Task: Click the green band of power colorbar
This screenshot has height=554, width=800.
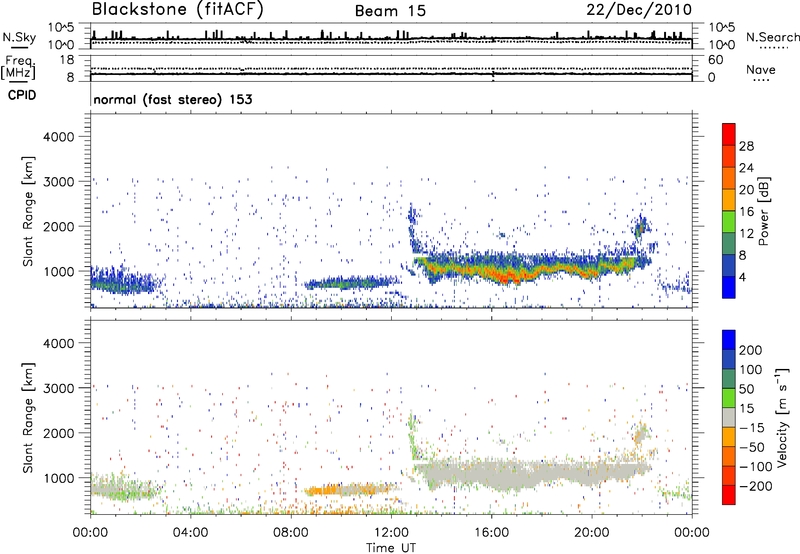Action: (x=729, y=221)
